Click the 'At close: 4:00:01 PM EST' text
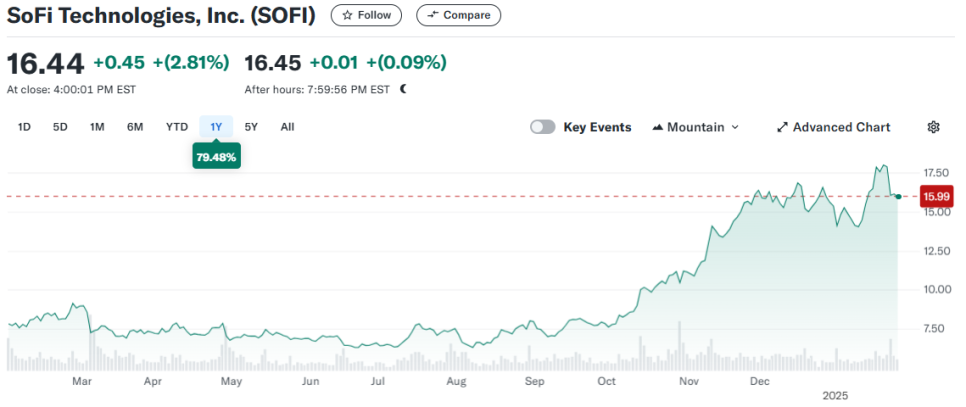Viewport: 966px width, 407px height. pos(71,90)
